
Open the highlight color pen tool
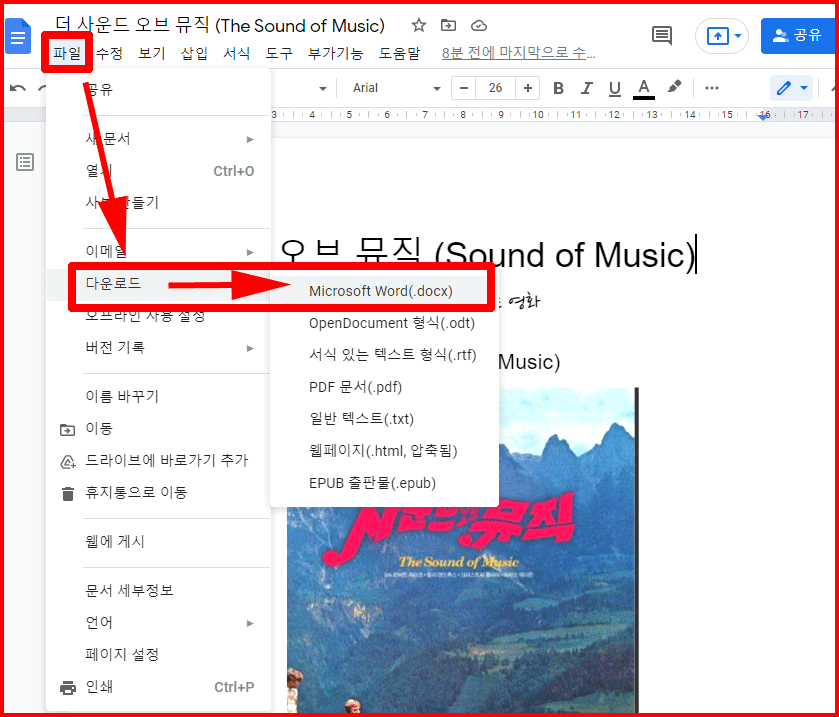(674, 87)
